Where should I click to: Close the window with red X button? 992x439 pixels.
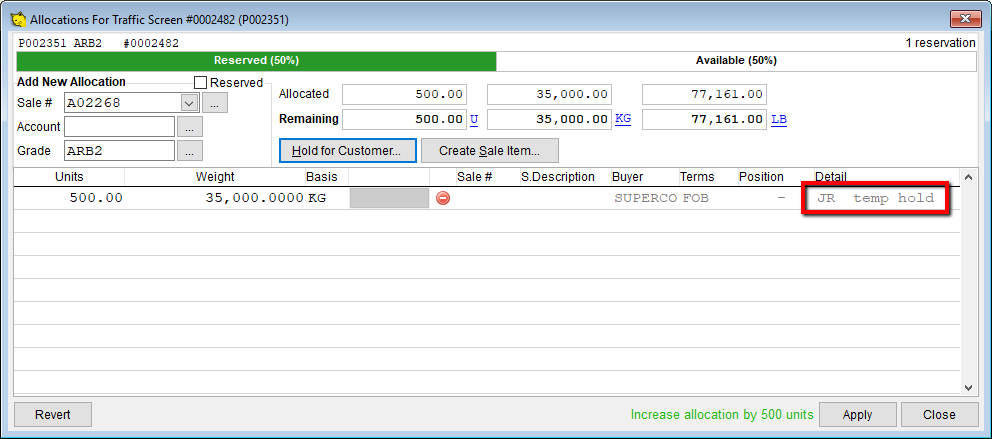click(x=965, y=20)
